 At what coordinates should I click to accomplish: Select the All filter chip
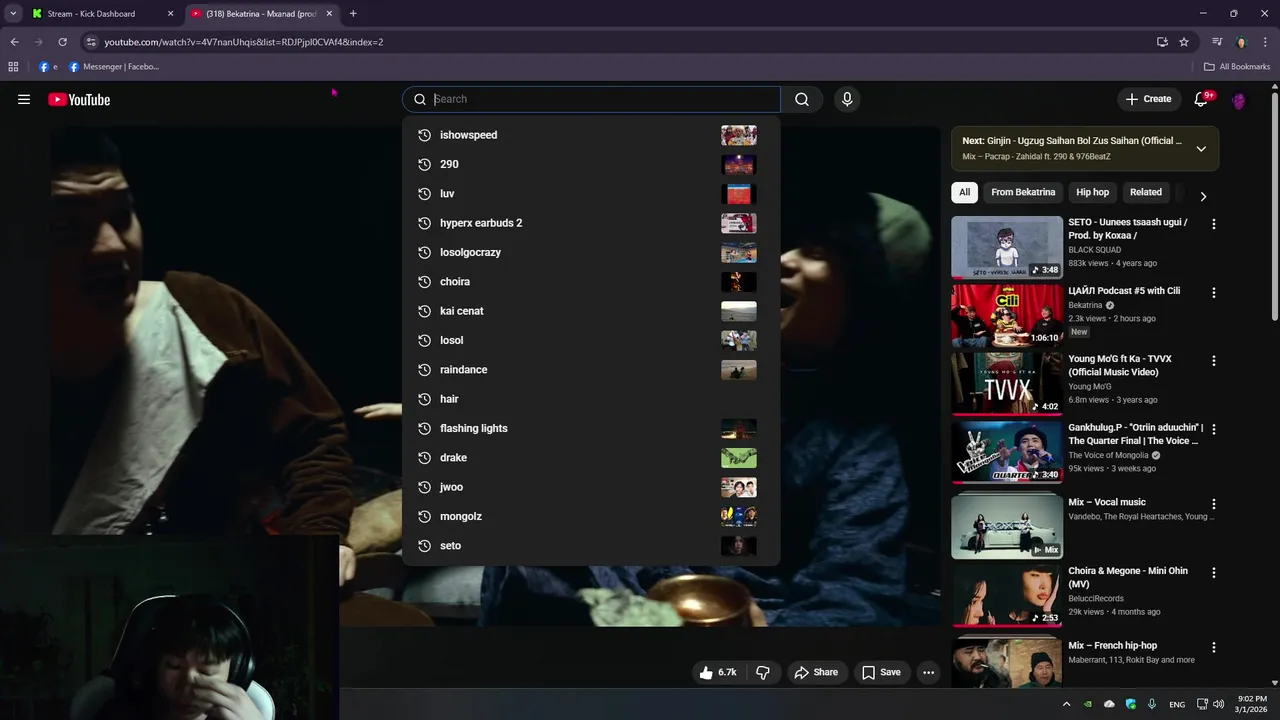point(964,192)
